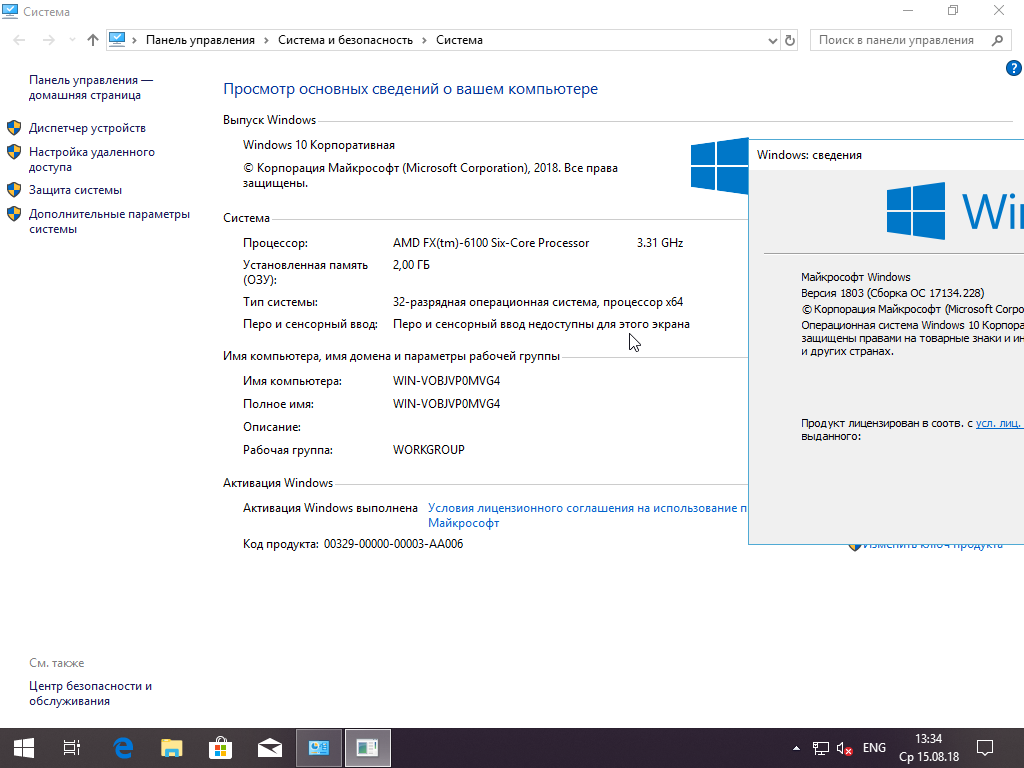Click the shield icon beside "Диспетчер устройств"

point(14,127)
